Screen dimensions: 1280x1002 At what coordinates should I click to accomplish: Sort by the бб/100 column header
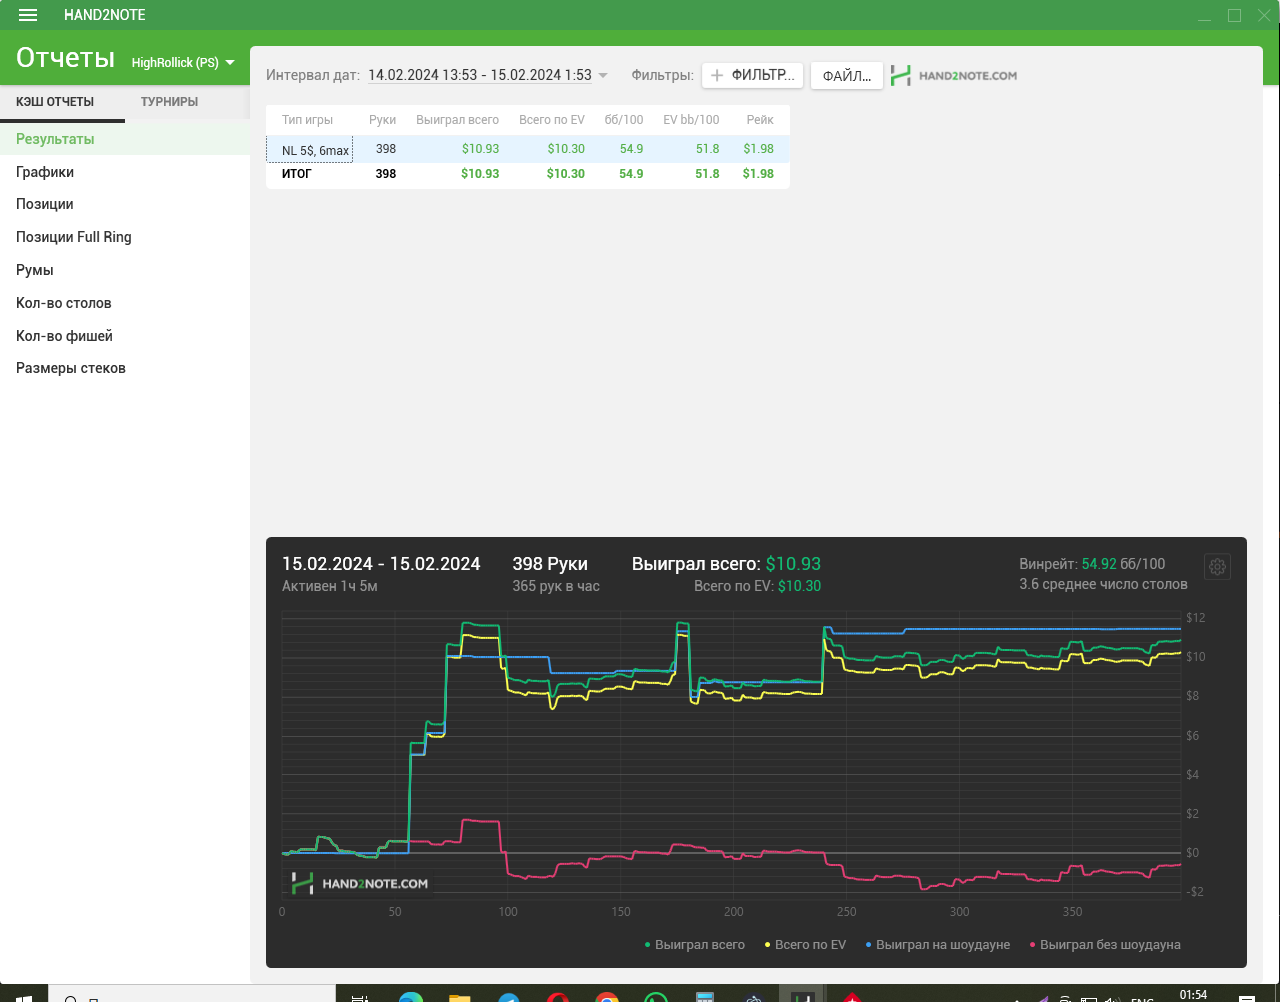(x=624, y=120)
